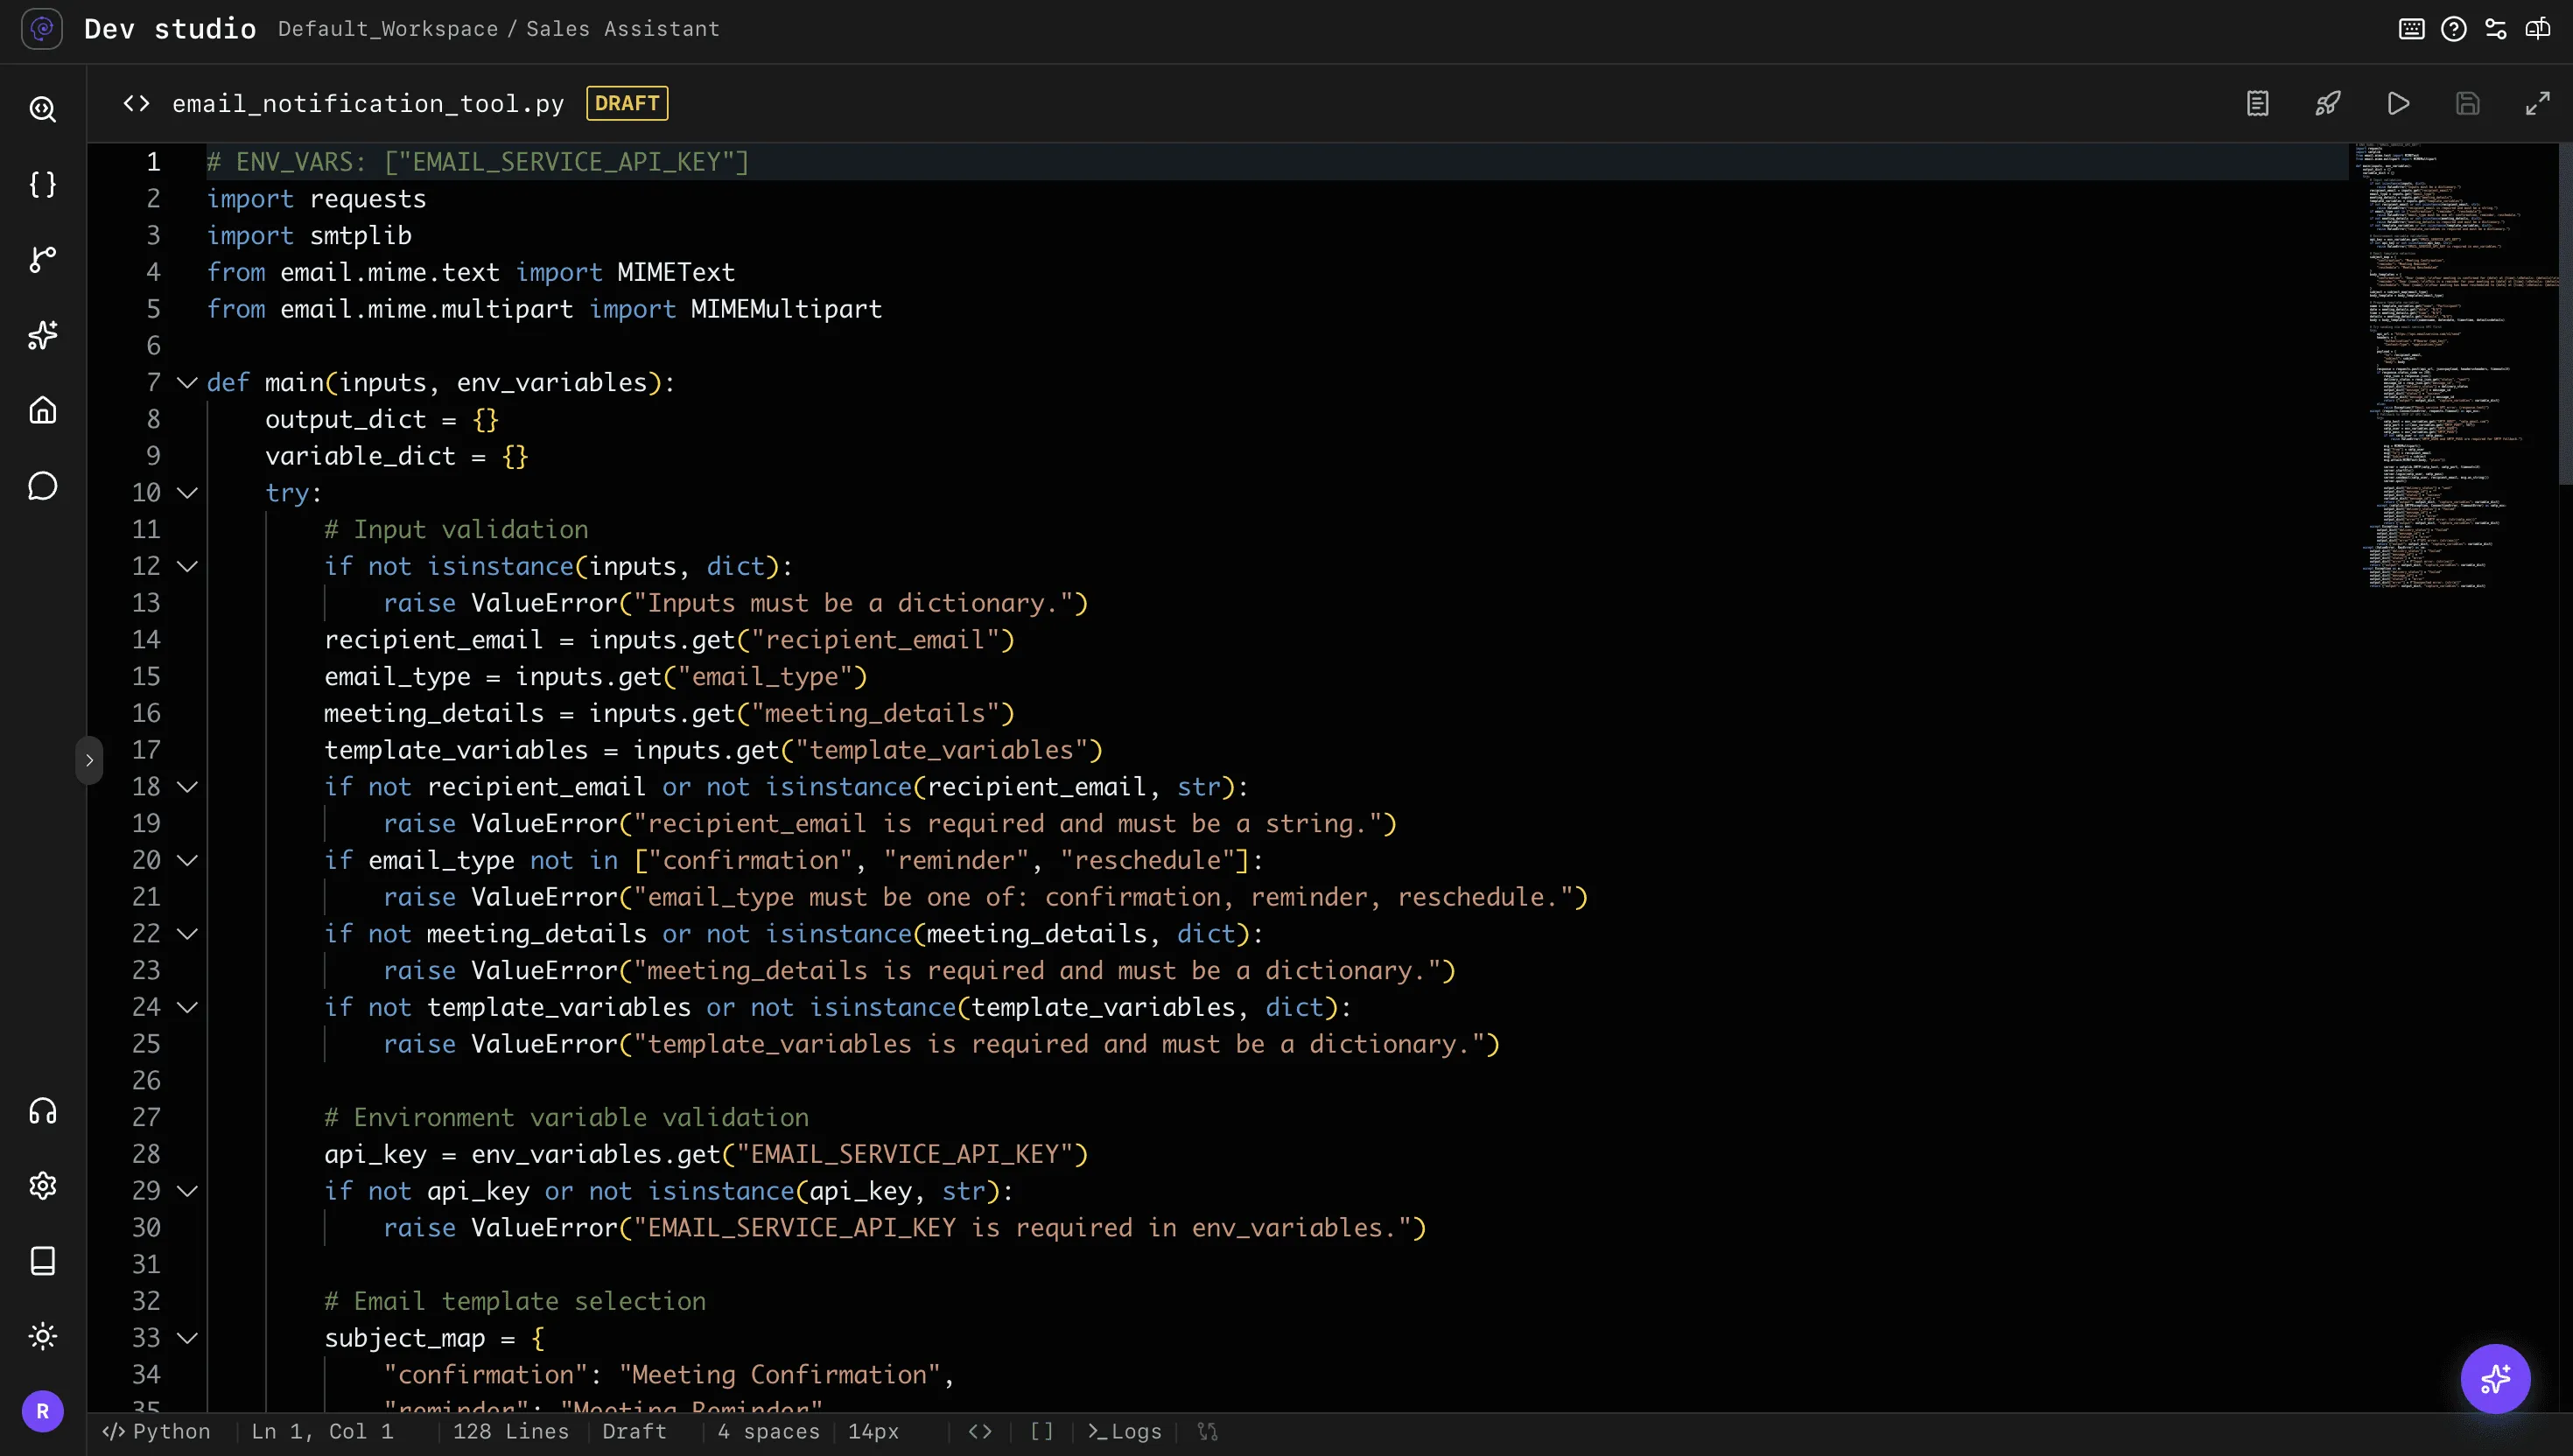Image resolution: width=2573 pixels, height=1456 pixels.
Task: Click the floppy disk save icon
Action: (2467, 103)
